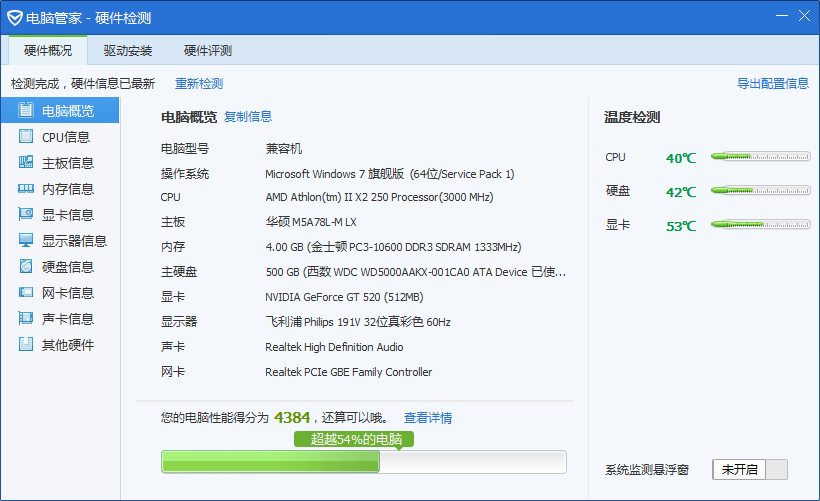Image resolution: width=820 pixels, height=501 pixels.
Task: Click Realtek PCIe GBE Family Controller text
Action: tap(348, 372)
